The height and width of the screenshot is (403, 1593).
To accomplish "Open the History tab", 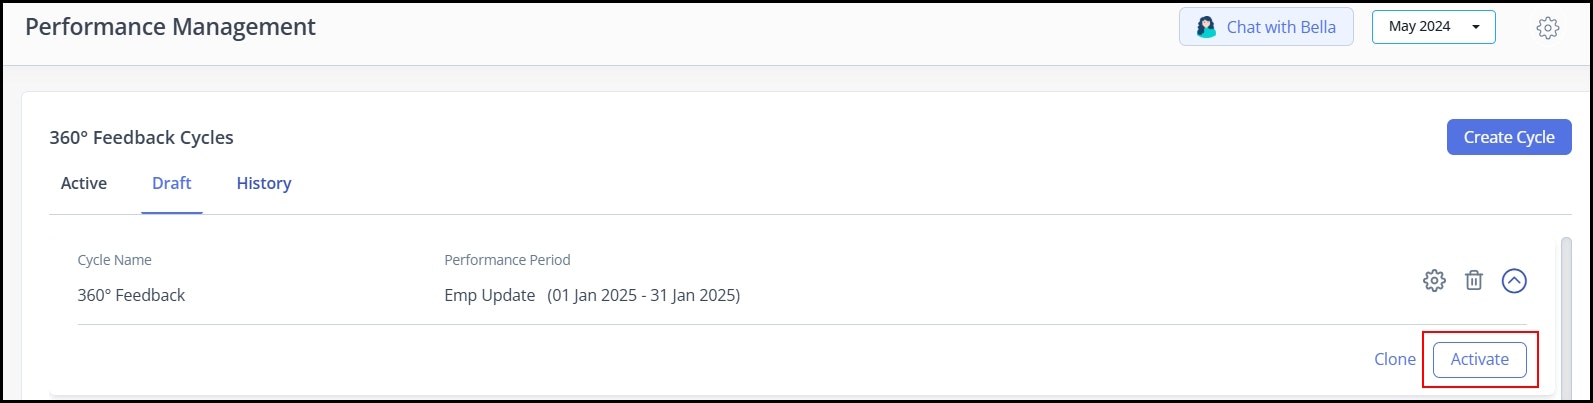I will click(264, 183).
